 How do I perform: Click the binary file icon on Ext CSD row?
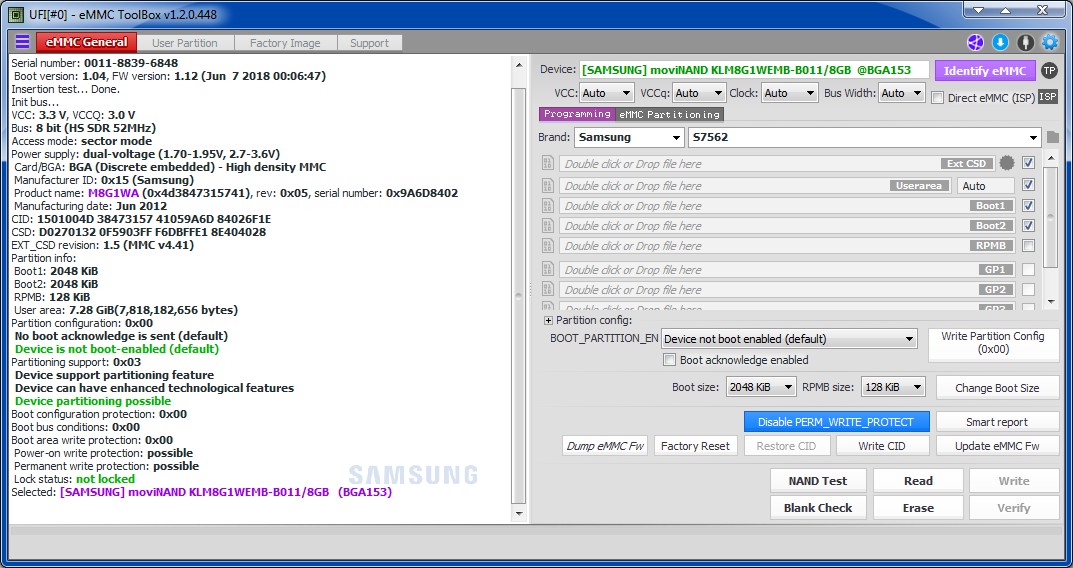[547, 163]
